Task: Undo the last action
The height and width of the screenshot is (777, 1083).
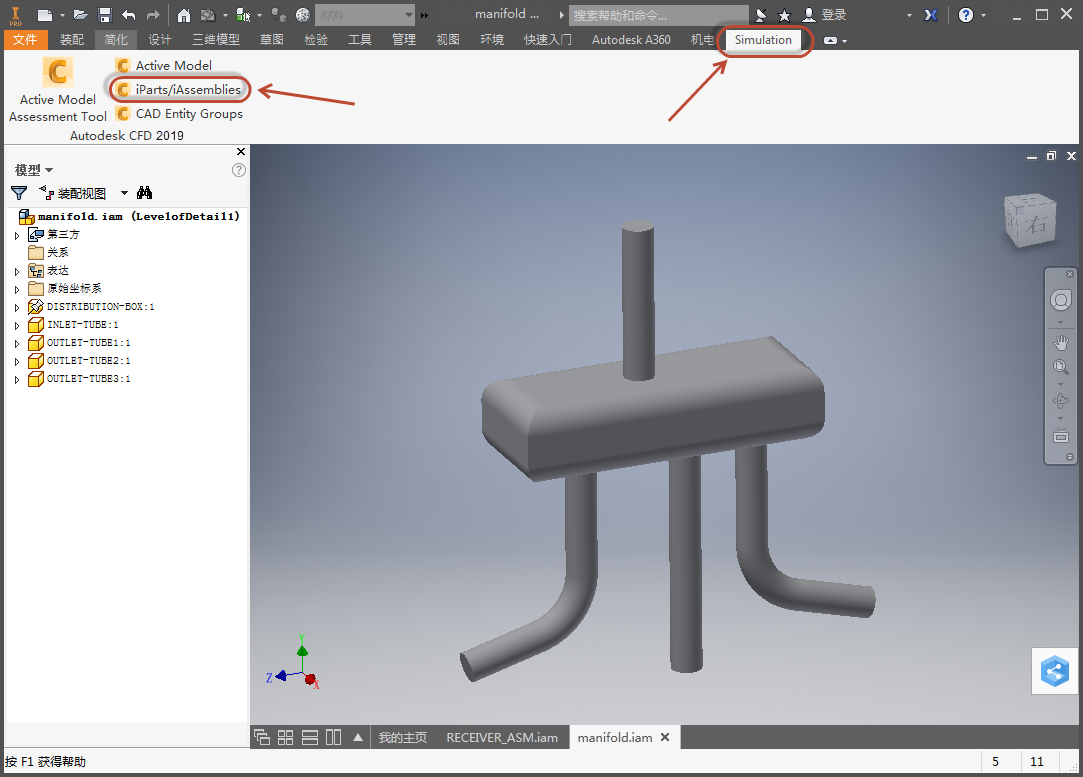Action: click(x=128, y=15)
